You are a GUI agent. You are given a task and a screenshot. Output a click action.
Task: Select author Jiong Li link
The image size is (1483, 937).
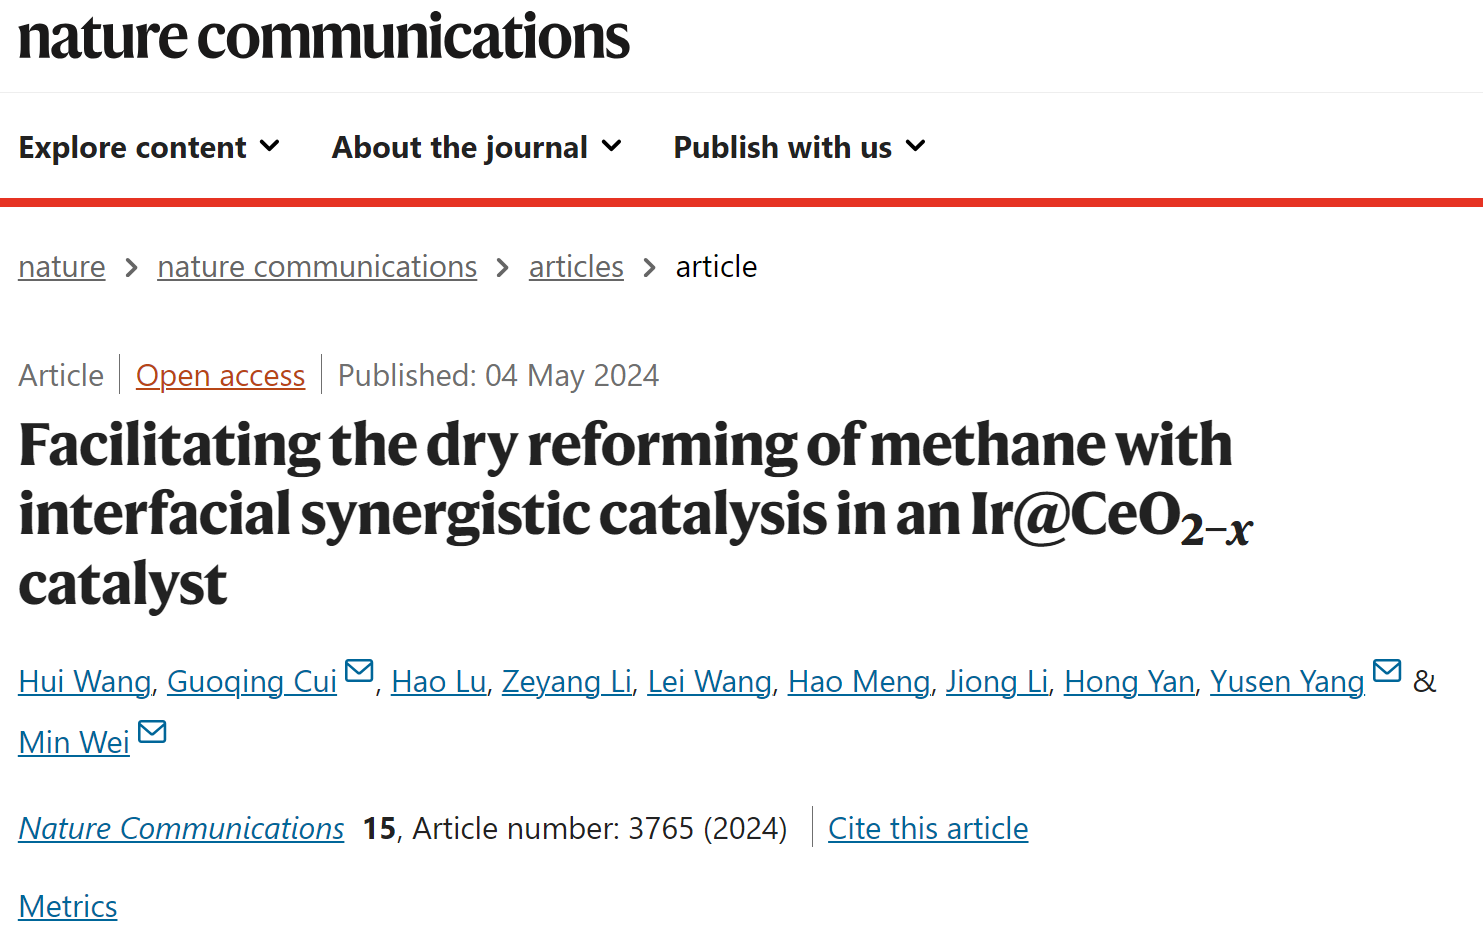997,681
